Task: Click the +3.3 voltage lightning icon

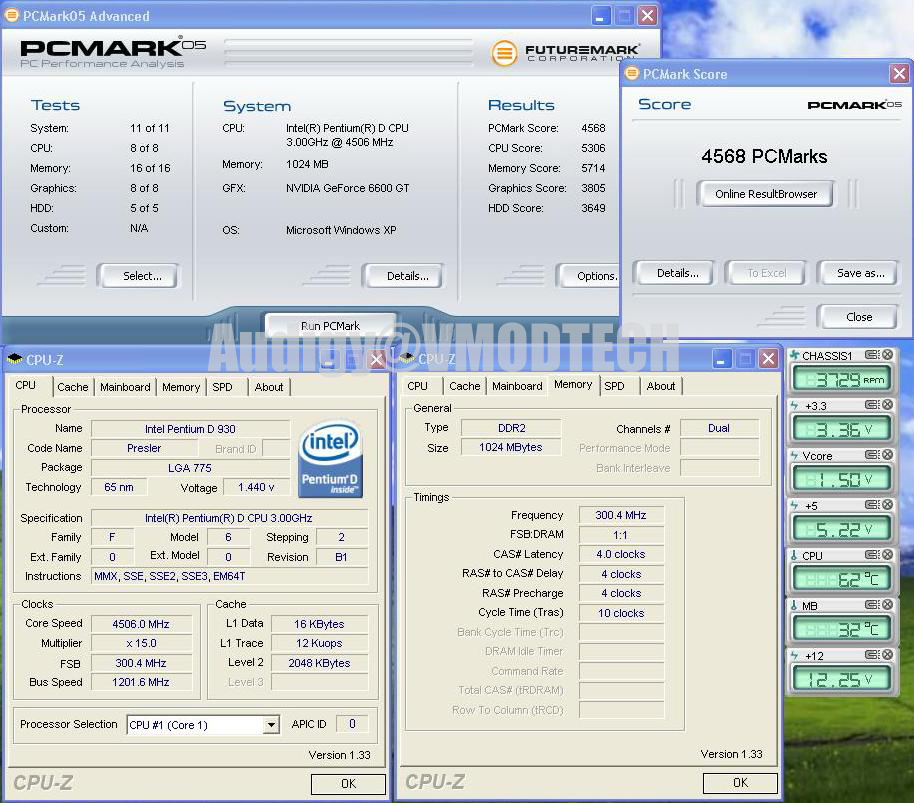Action: coord(794,405)
